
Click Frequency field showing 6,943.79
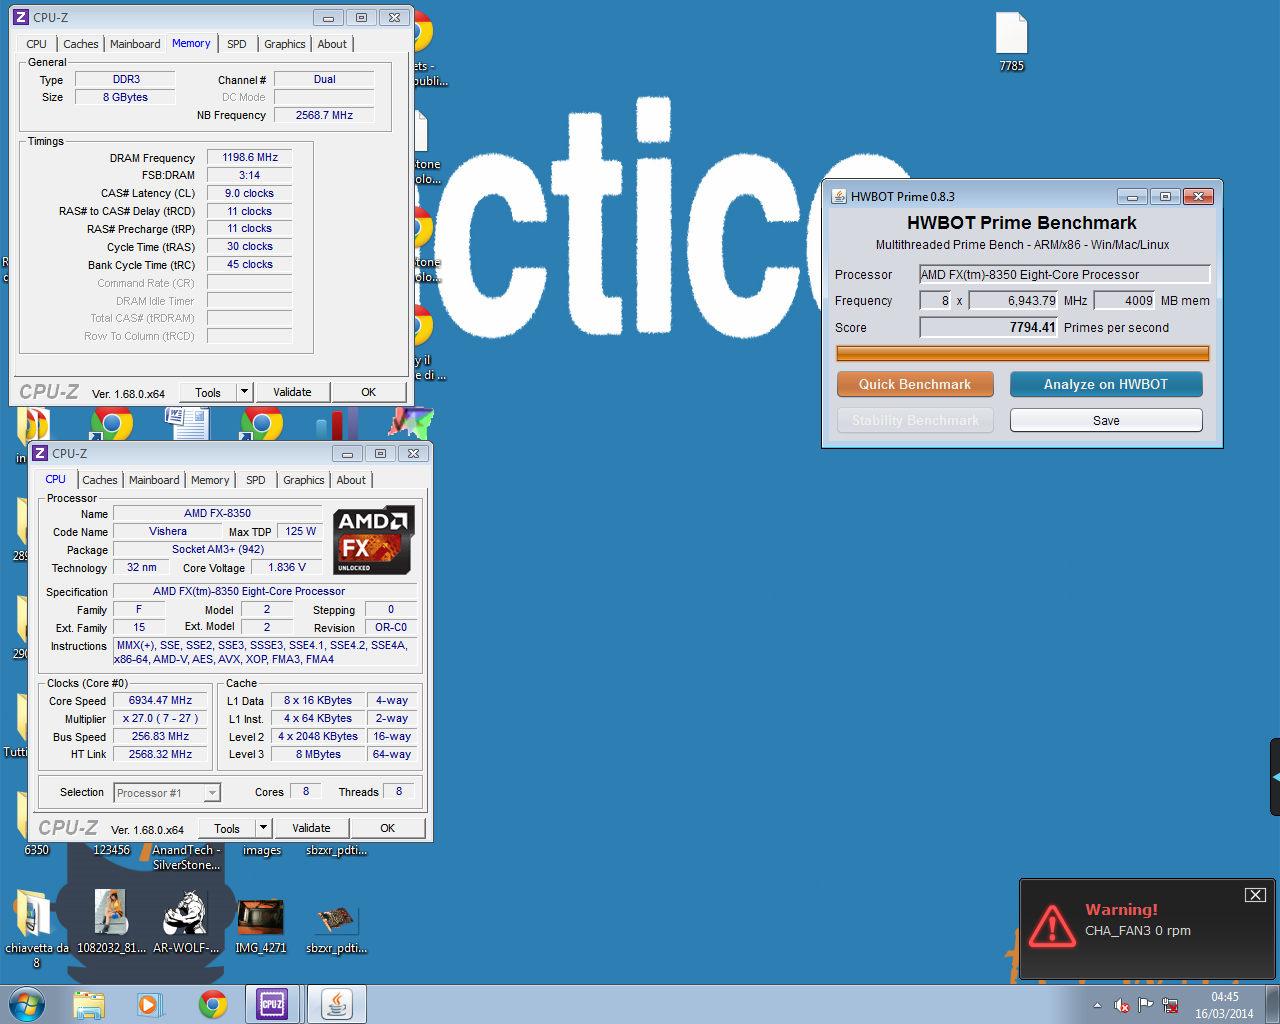click(x=1013, y=300)
